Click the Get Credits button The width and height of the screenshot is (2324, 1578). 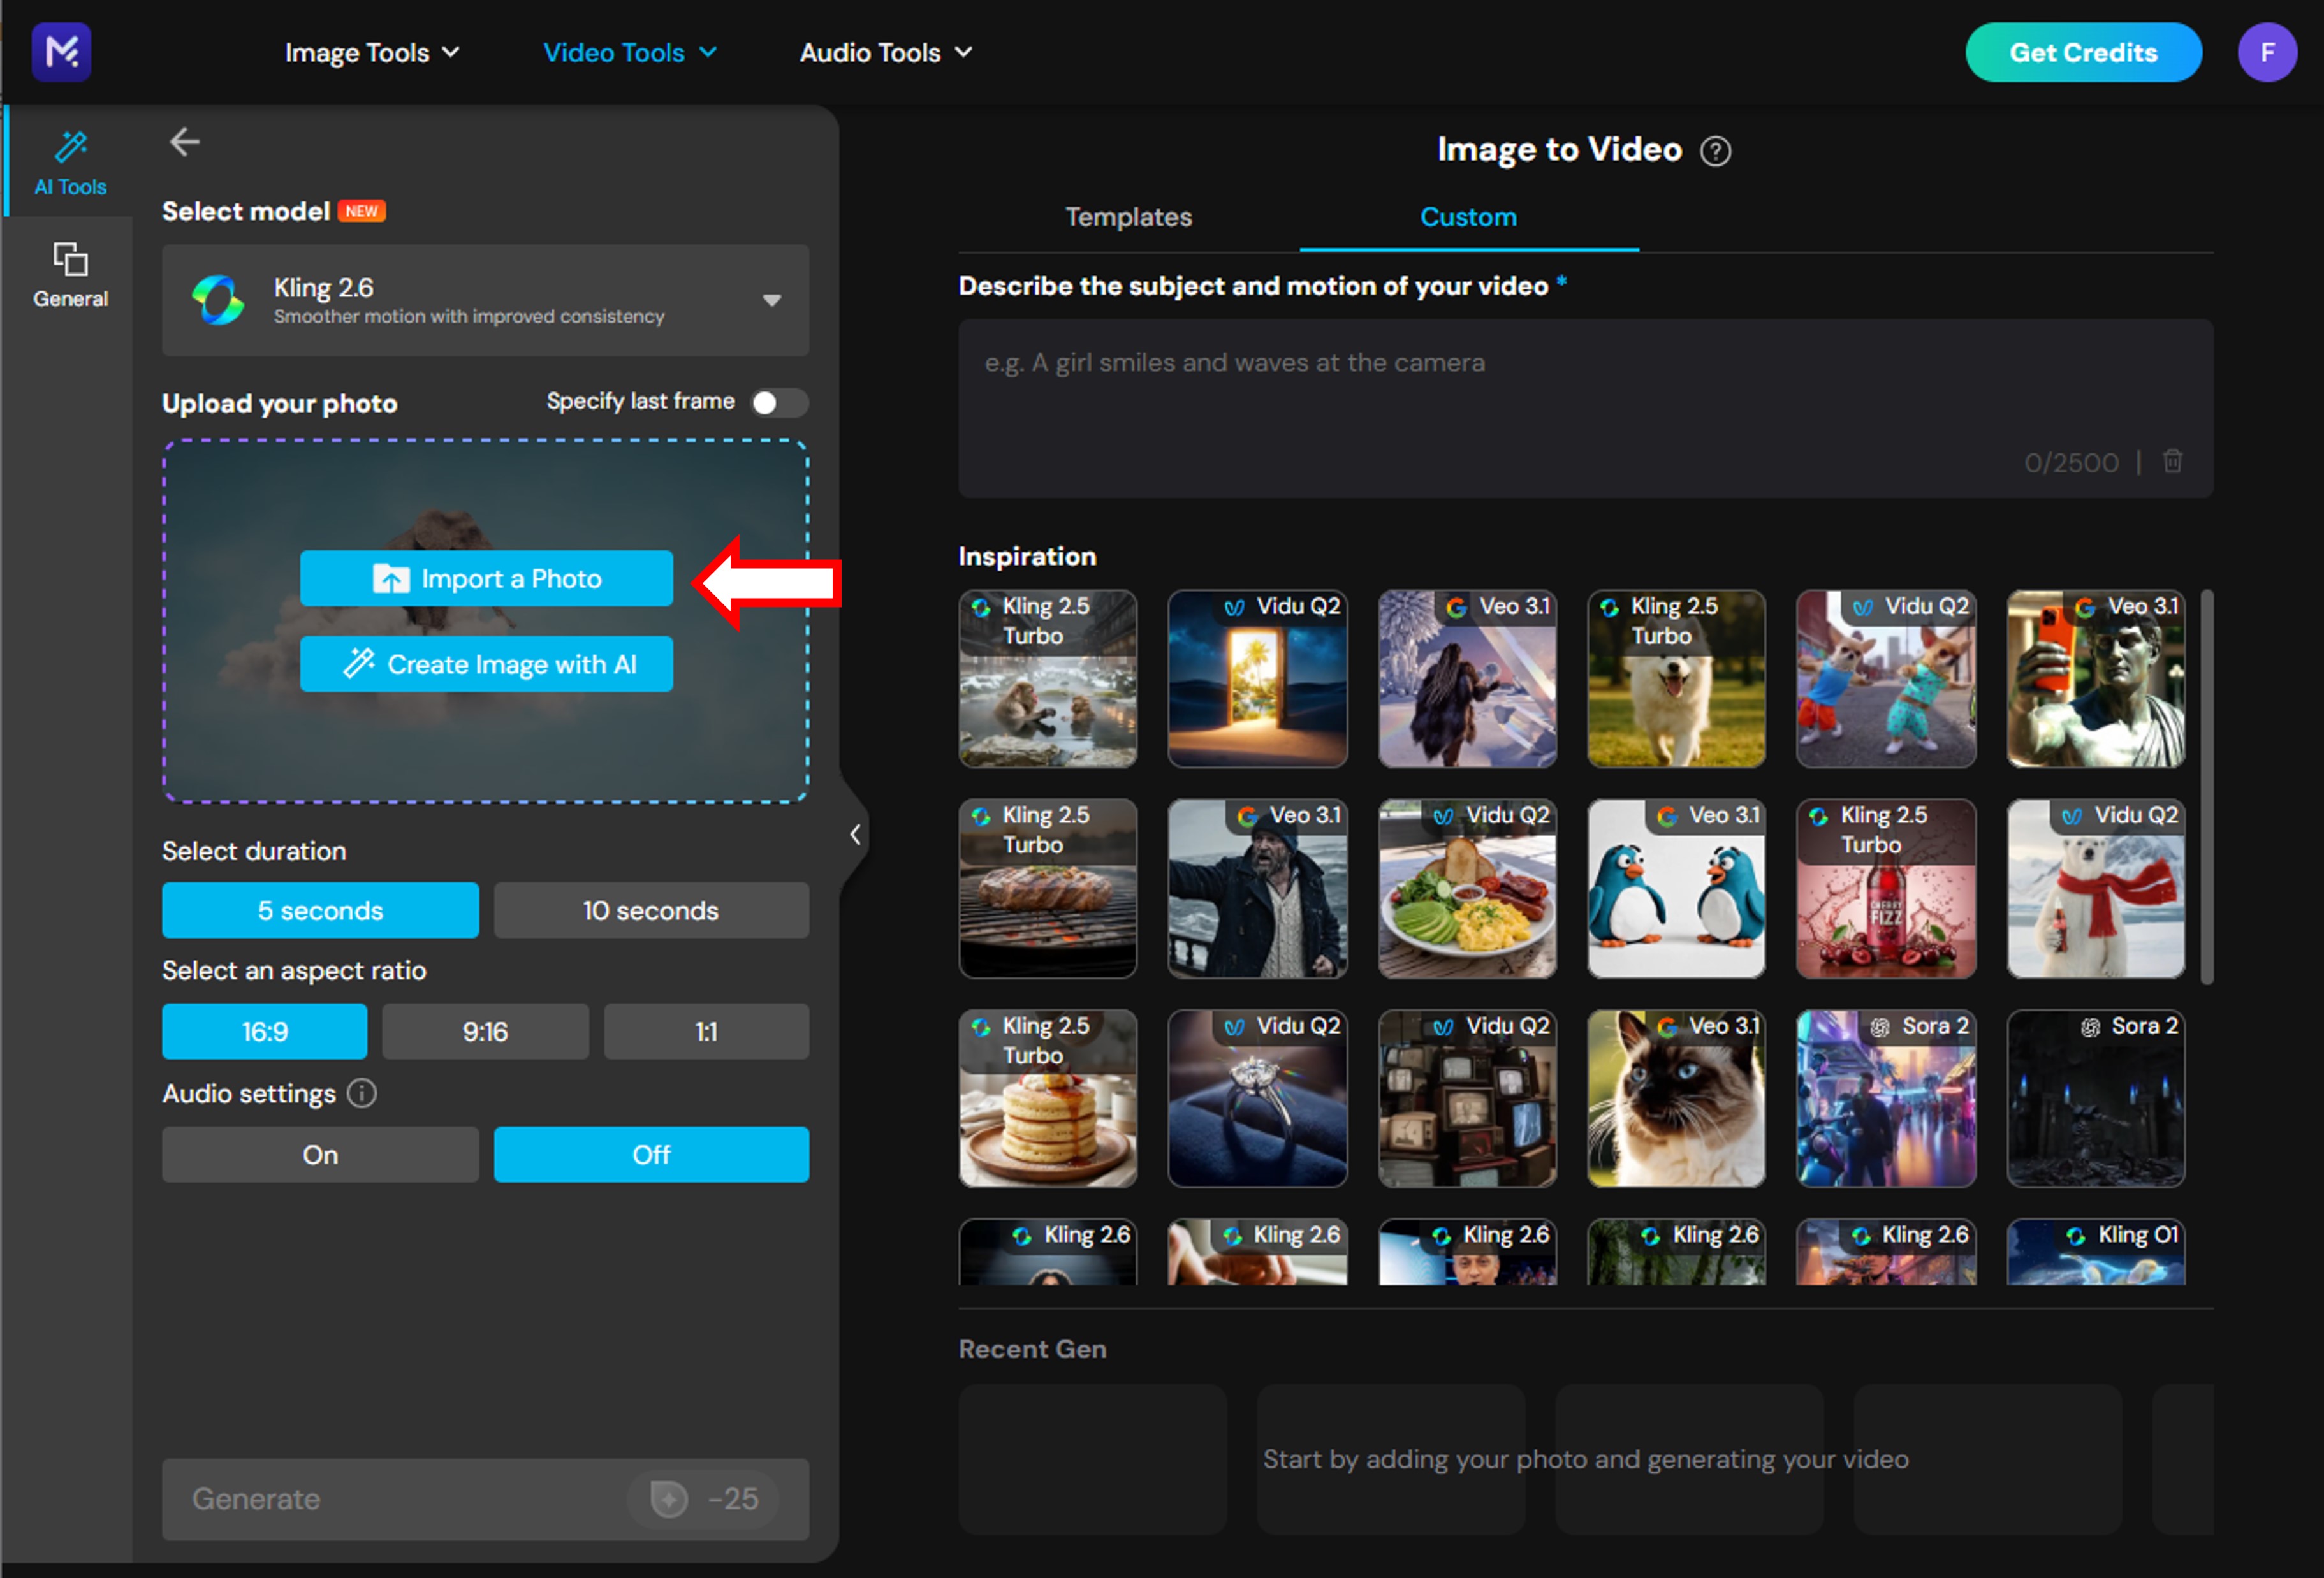2083,53
